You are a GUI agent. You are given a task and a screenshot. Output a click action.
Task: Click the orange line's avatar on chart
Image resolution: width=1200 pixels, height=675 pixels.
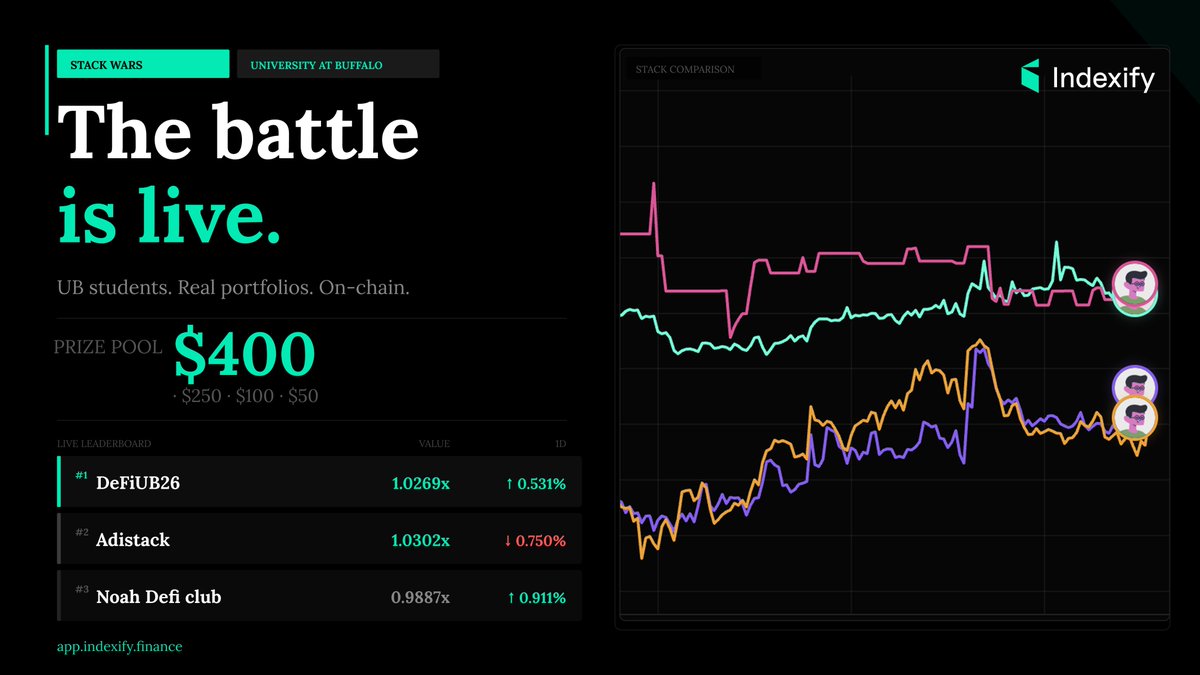point(1135,418)
